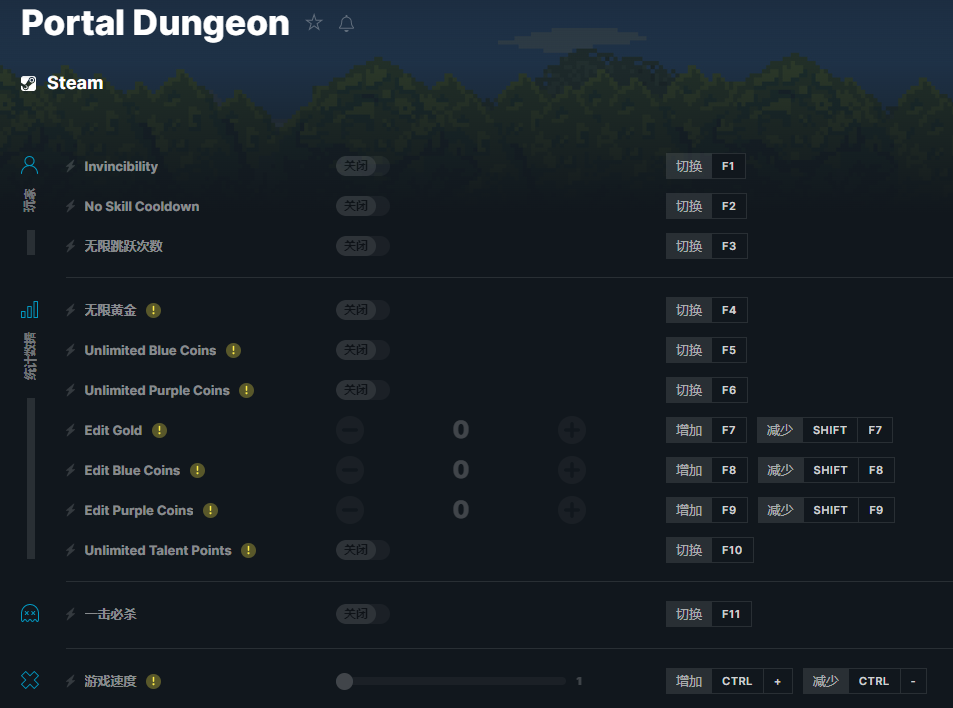Click the F4 hotkey for 无限黄金
This screenshot has width=953, height=708.
(x=706, y=310)
